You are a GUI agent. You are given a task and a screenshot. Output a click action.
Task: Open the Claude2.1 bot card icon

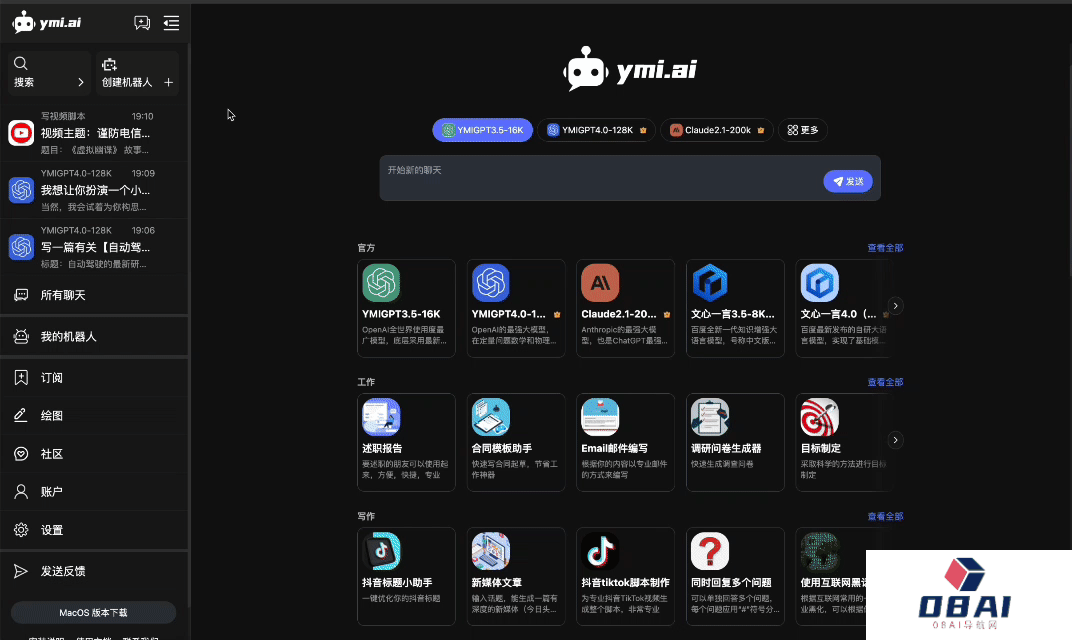coord(600,283)
